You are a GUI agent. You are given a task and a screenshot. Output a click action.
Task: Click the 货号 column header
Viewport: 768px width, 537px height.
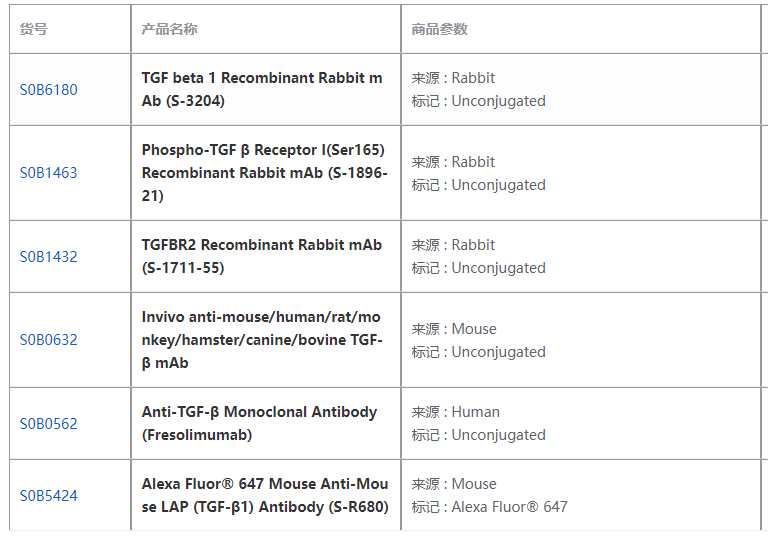pyautogui.click(x=34, y=29)
